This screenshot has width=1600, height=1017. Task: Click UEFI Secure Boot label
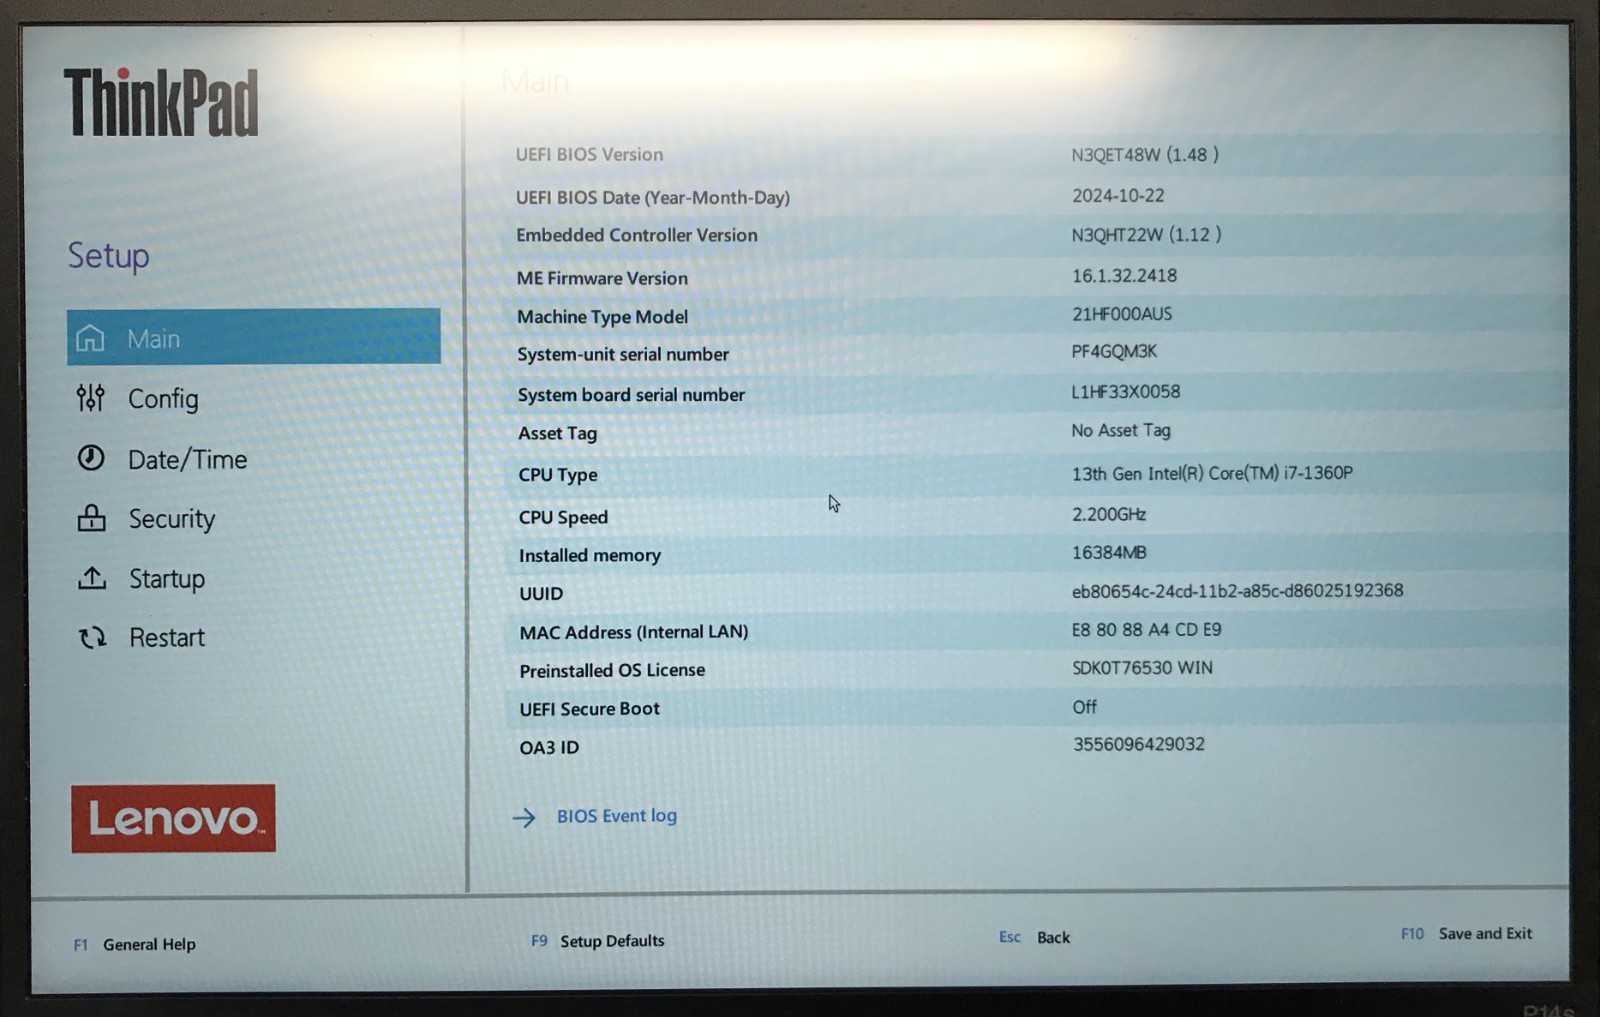pyautogui.click(x=590, y=708)
